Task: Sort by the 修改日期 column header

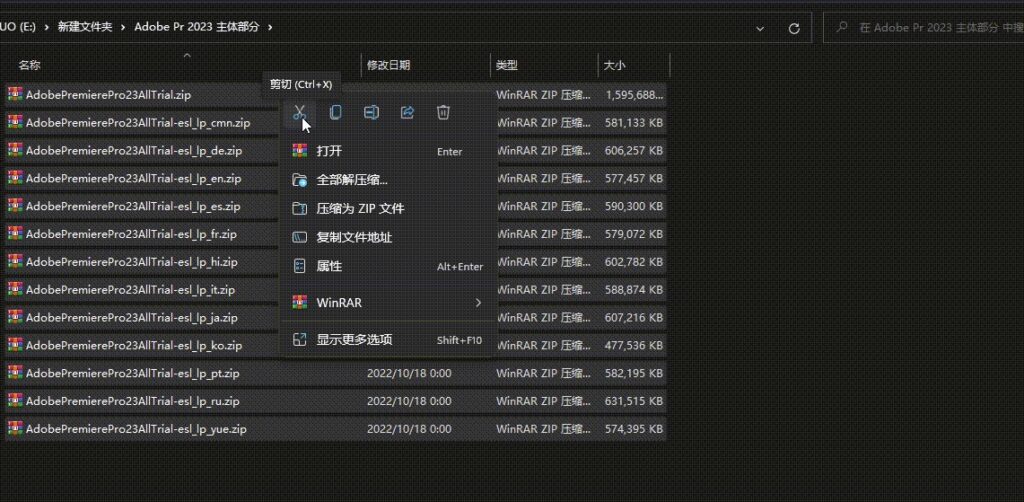Action: point(389,65)
